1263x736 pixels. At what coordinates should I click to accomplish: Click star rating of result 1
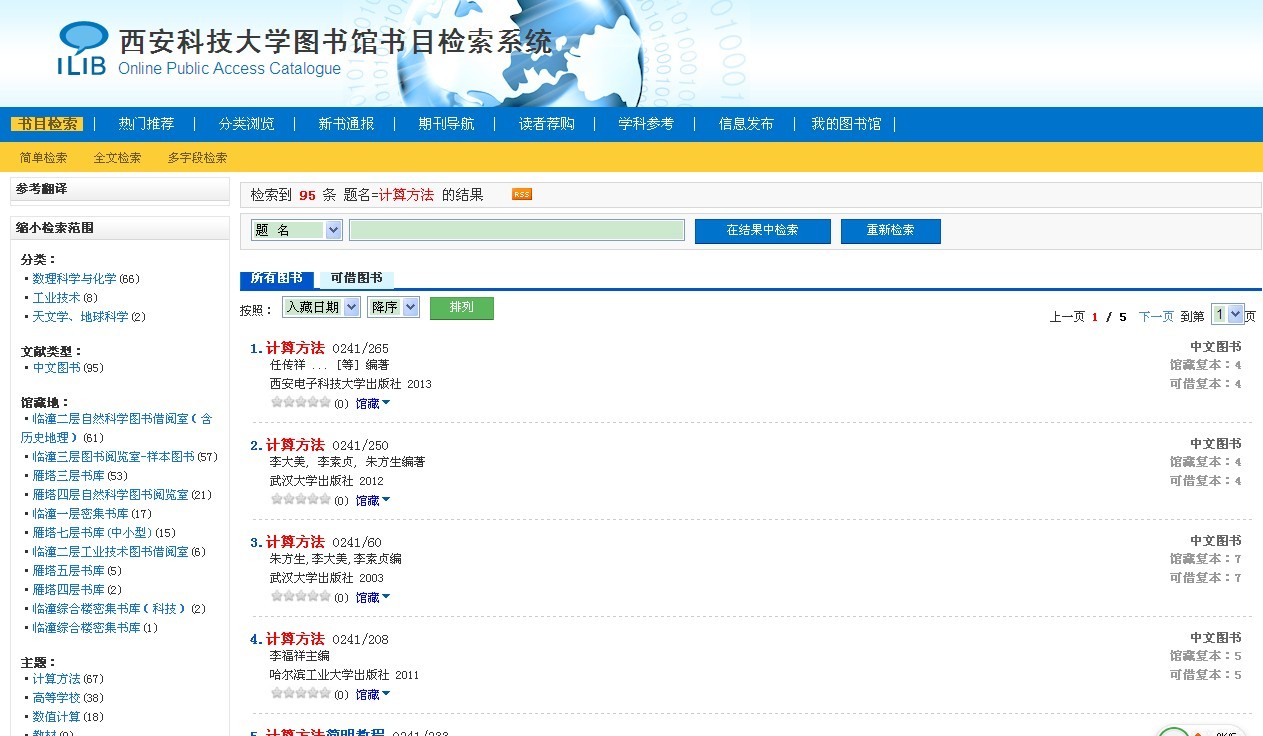tap(301, 402)
